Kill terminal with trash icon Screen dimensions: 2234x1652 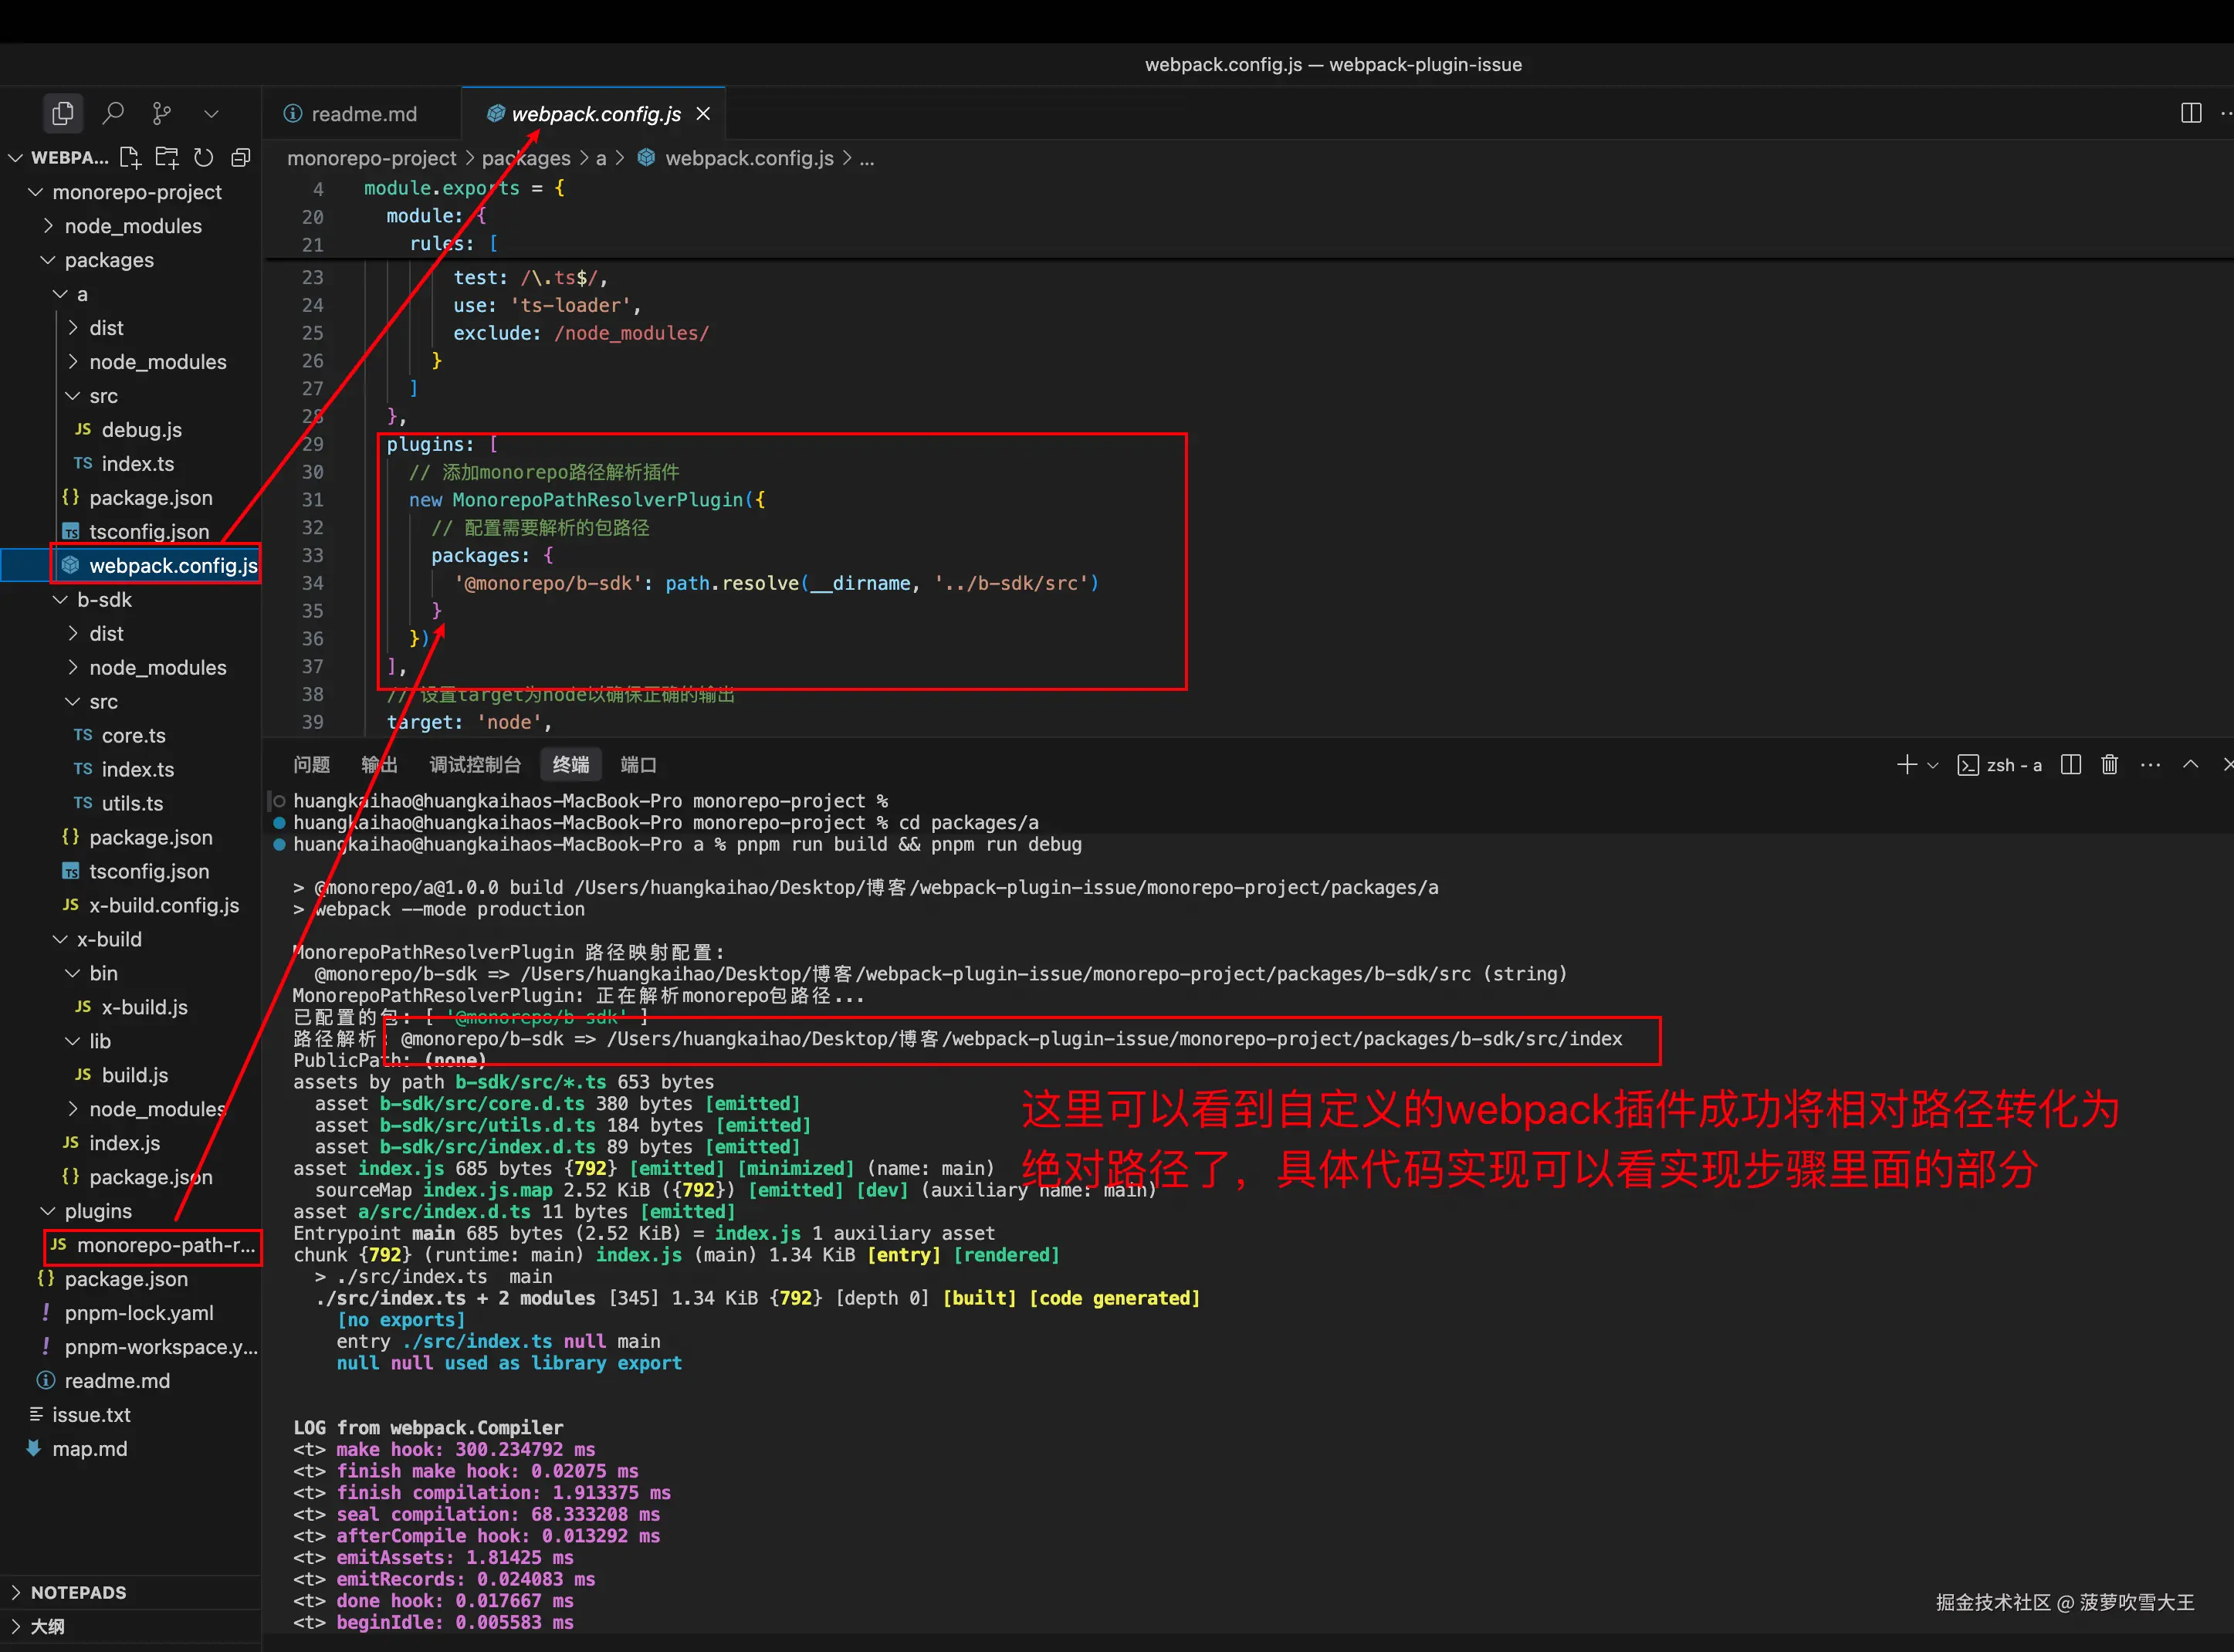click(2109, 765)
